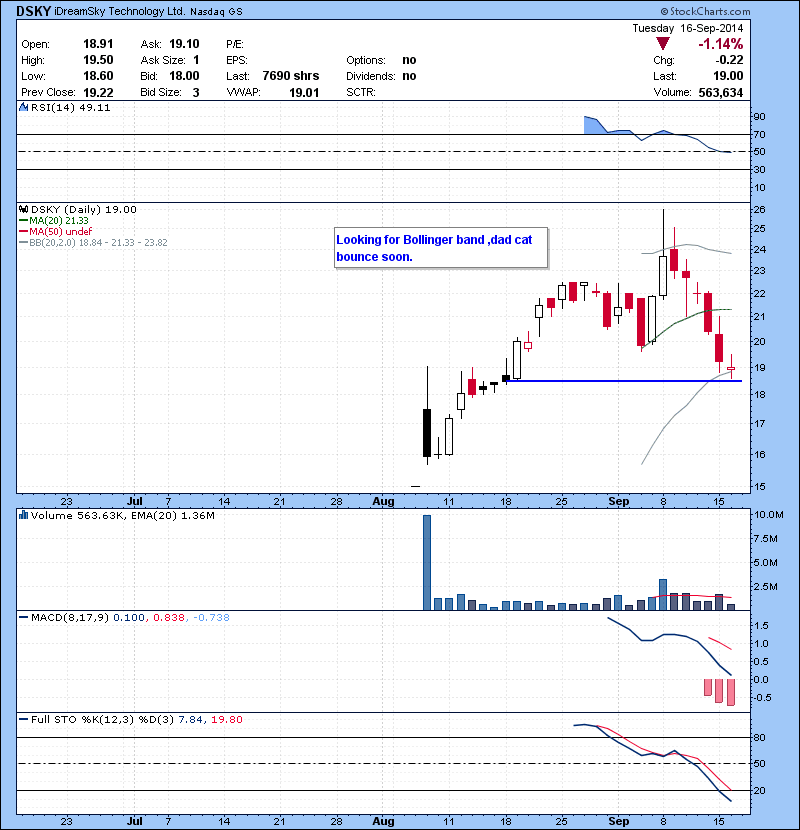The width and height of the screenshot is (800, 830).
Task: Click the Ask price 19.10
Action: tap(184, 44)
